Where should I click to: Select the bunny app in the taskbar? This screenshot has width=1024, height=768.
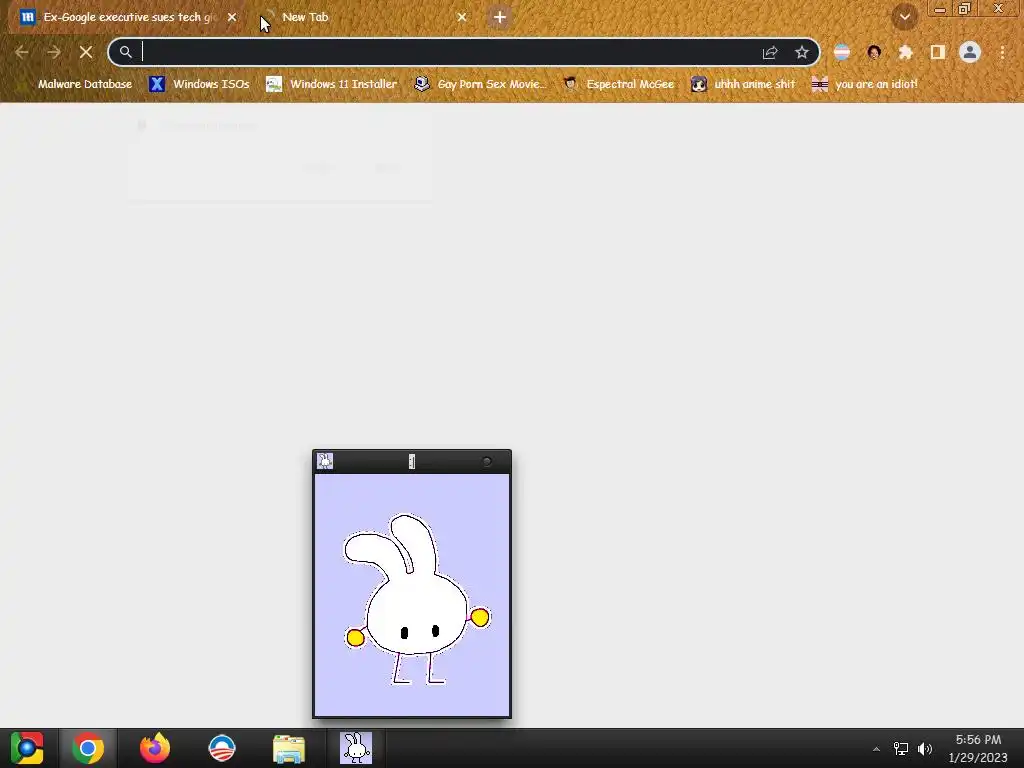(356, 748)
